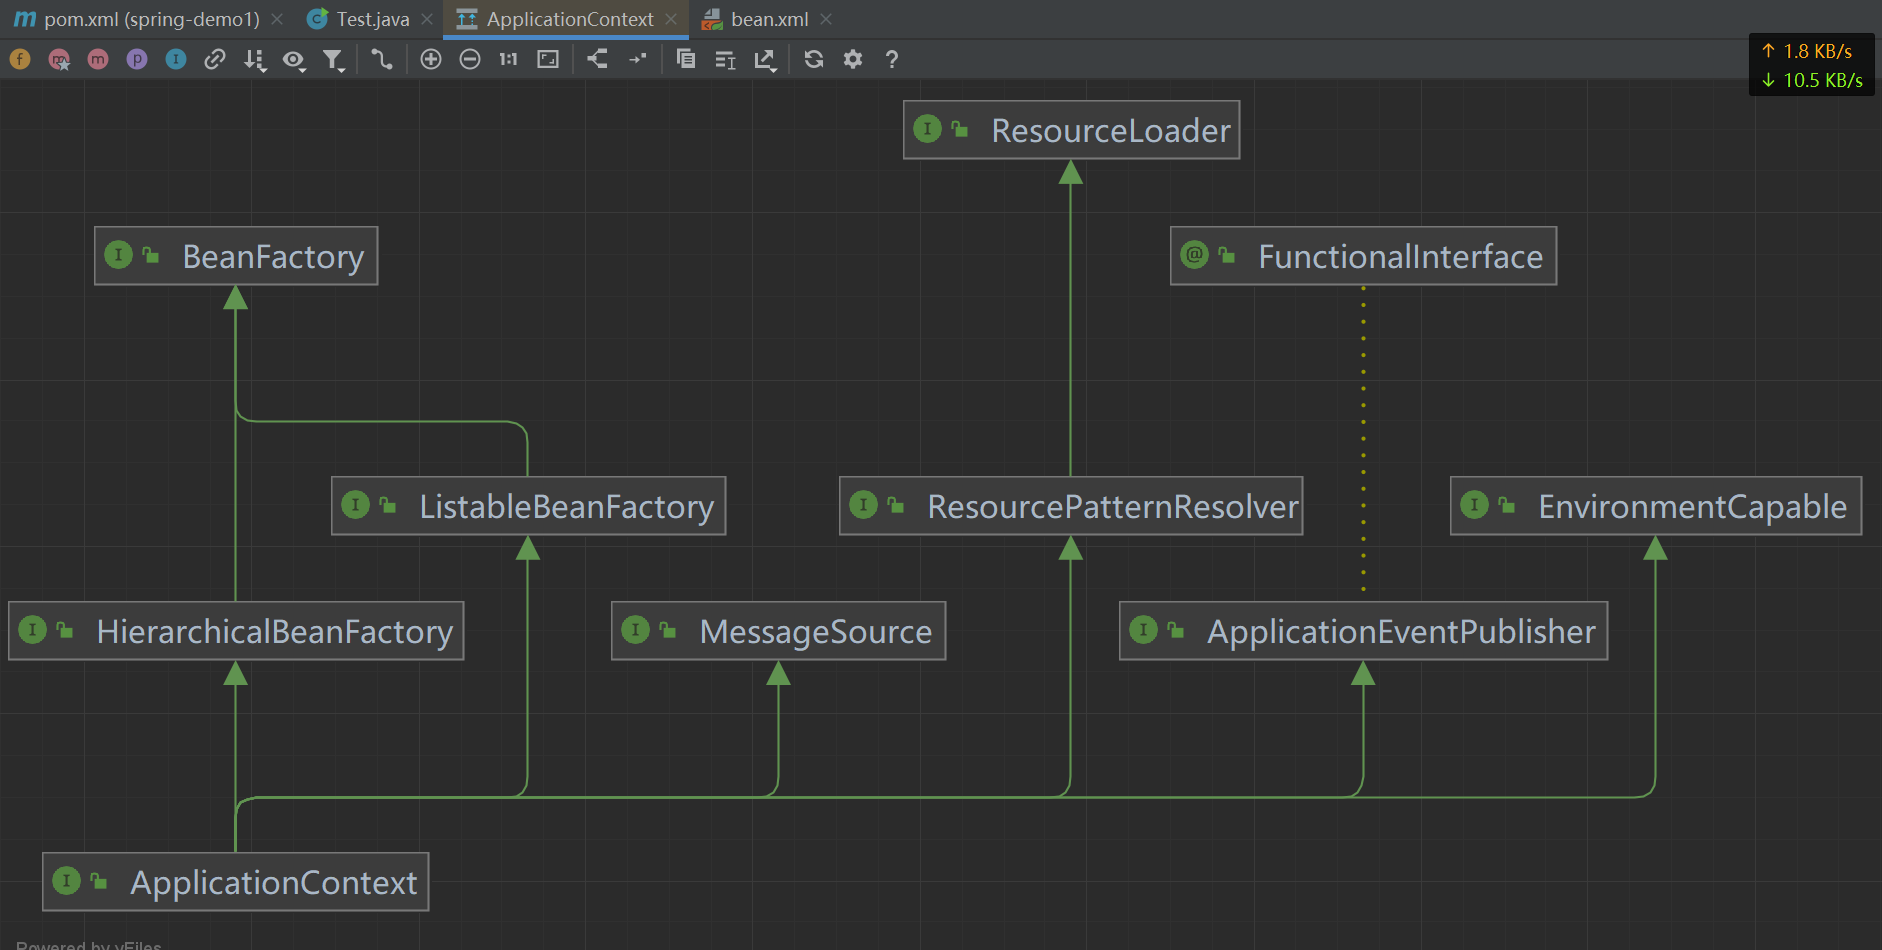Open the scope filter dropdown
This screenshot has width=1882, height=950.
pos(333,60)
